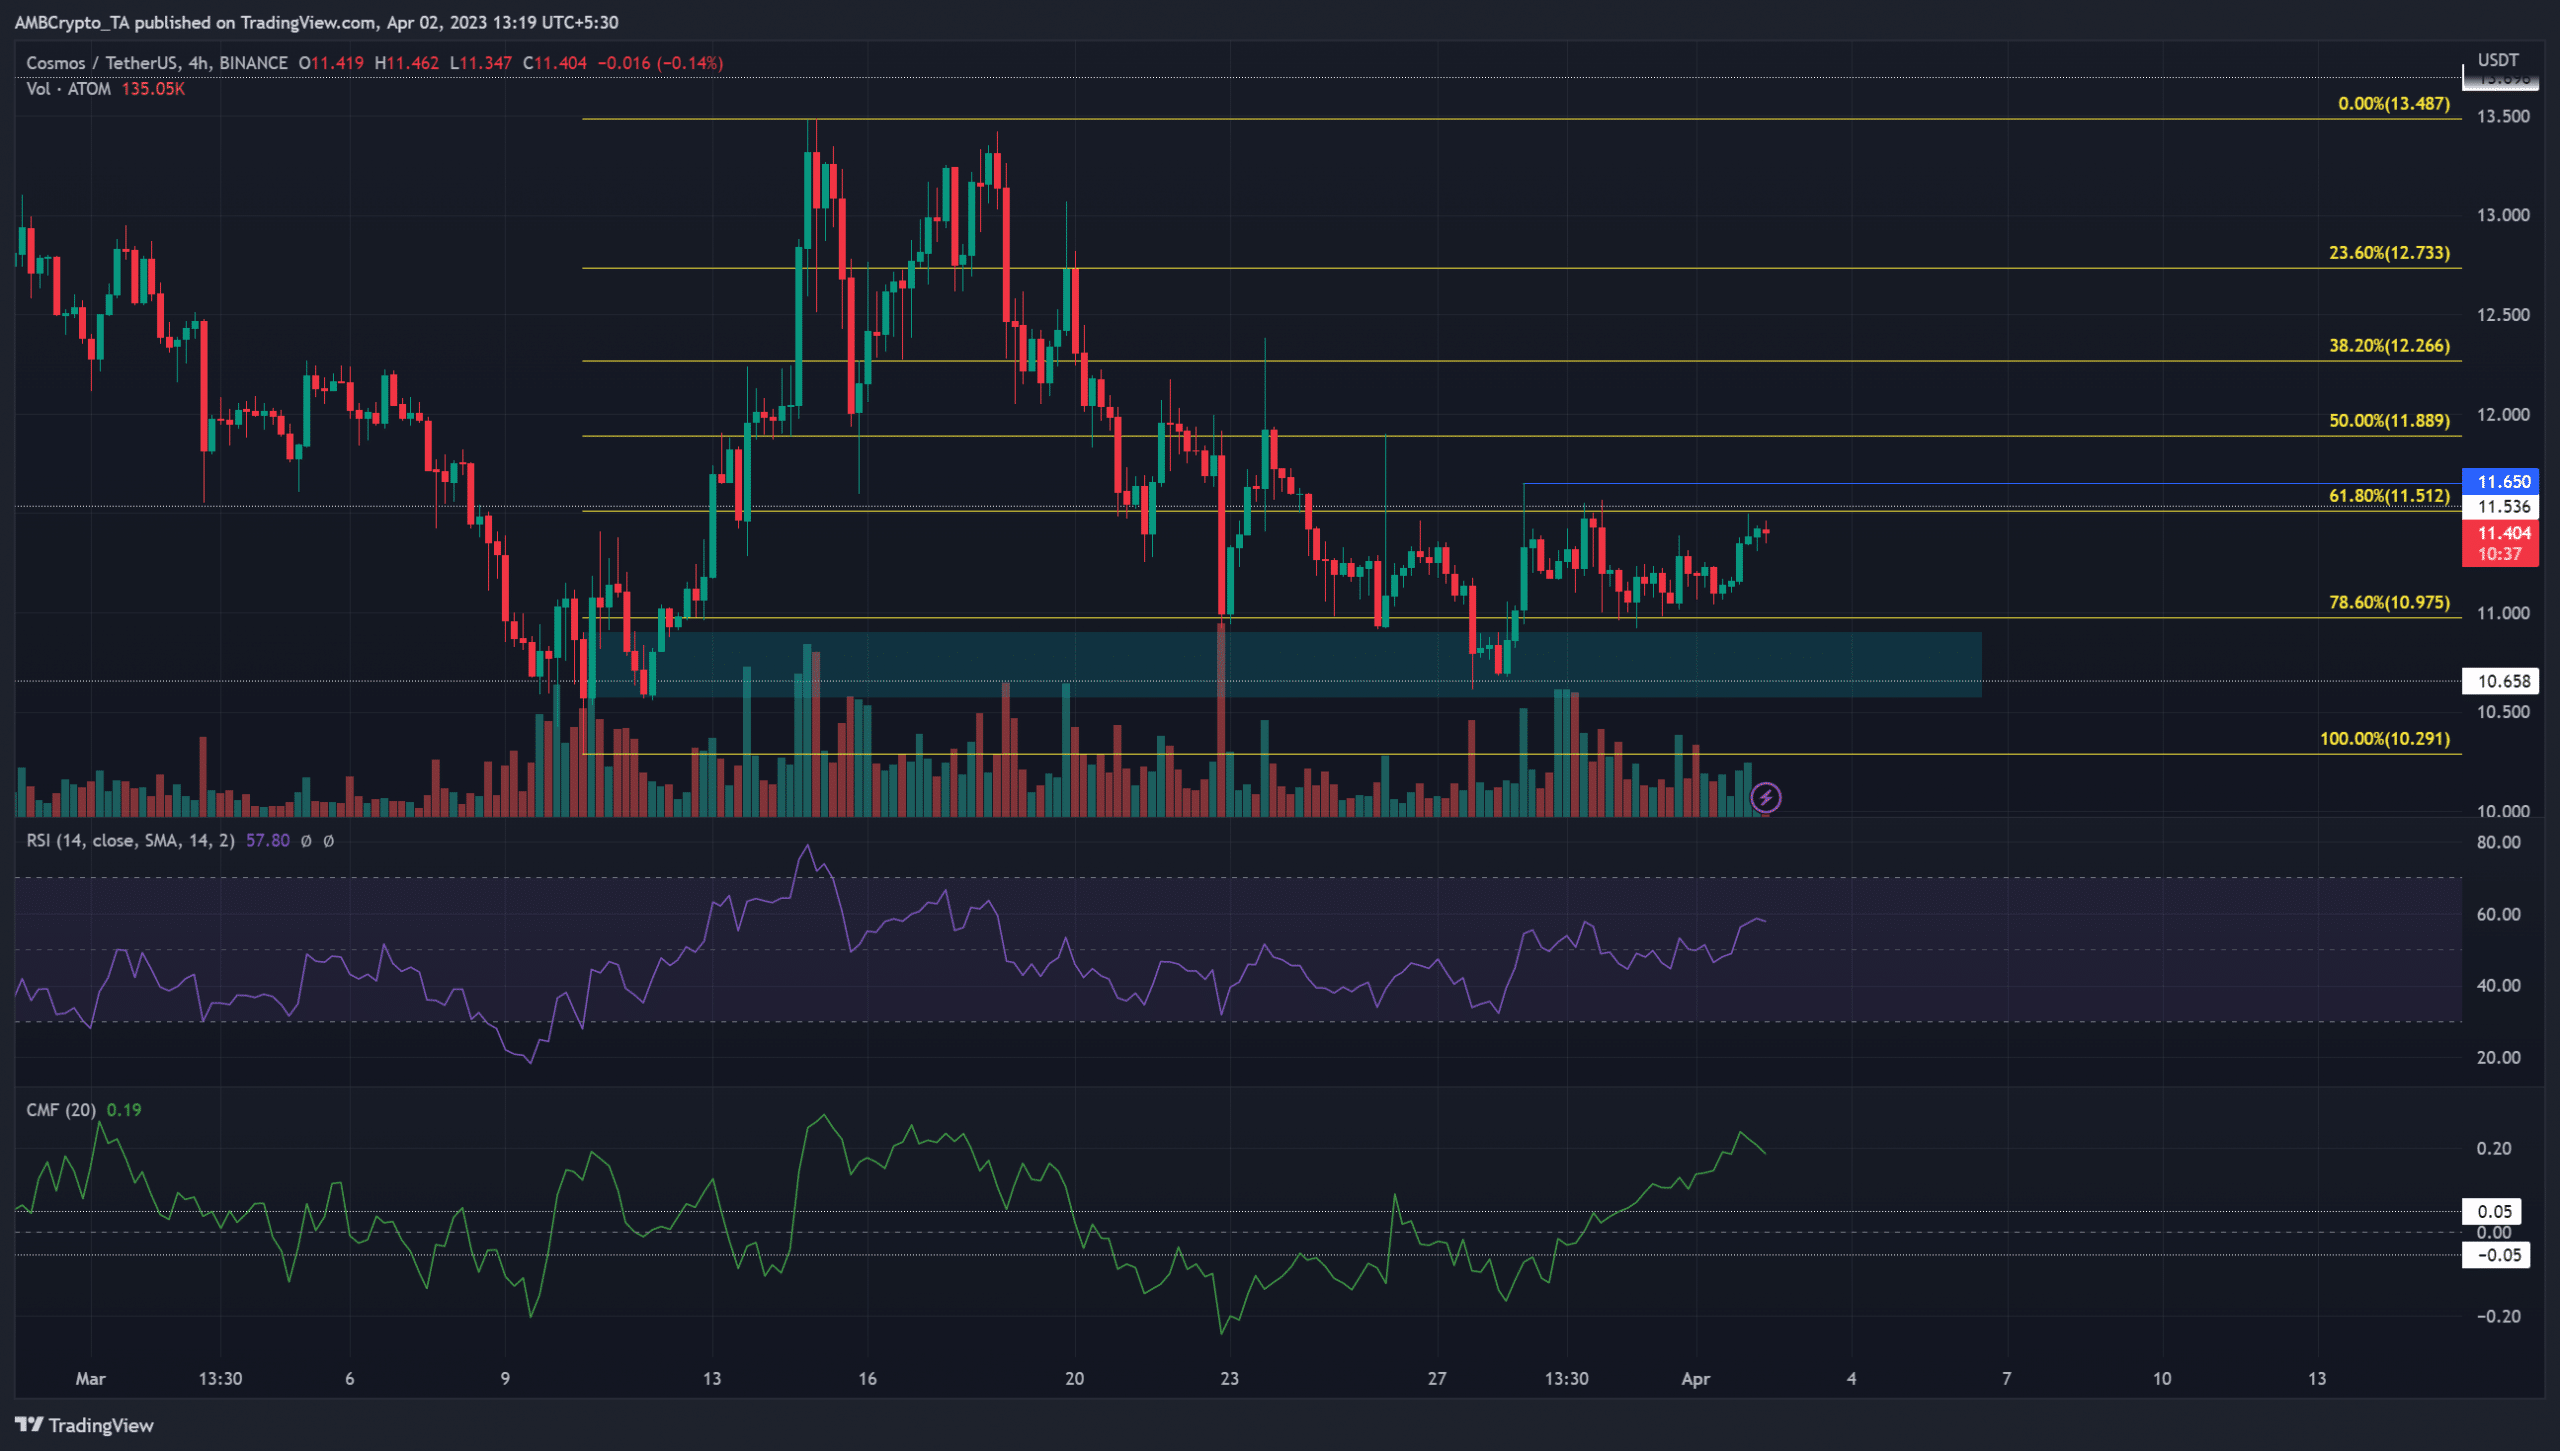Viewport: 2560px width, 1451px height.
Task: Click the 10.658 price axis tag
Action: 2500,681
